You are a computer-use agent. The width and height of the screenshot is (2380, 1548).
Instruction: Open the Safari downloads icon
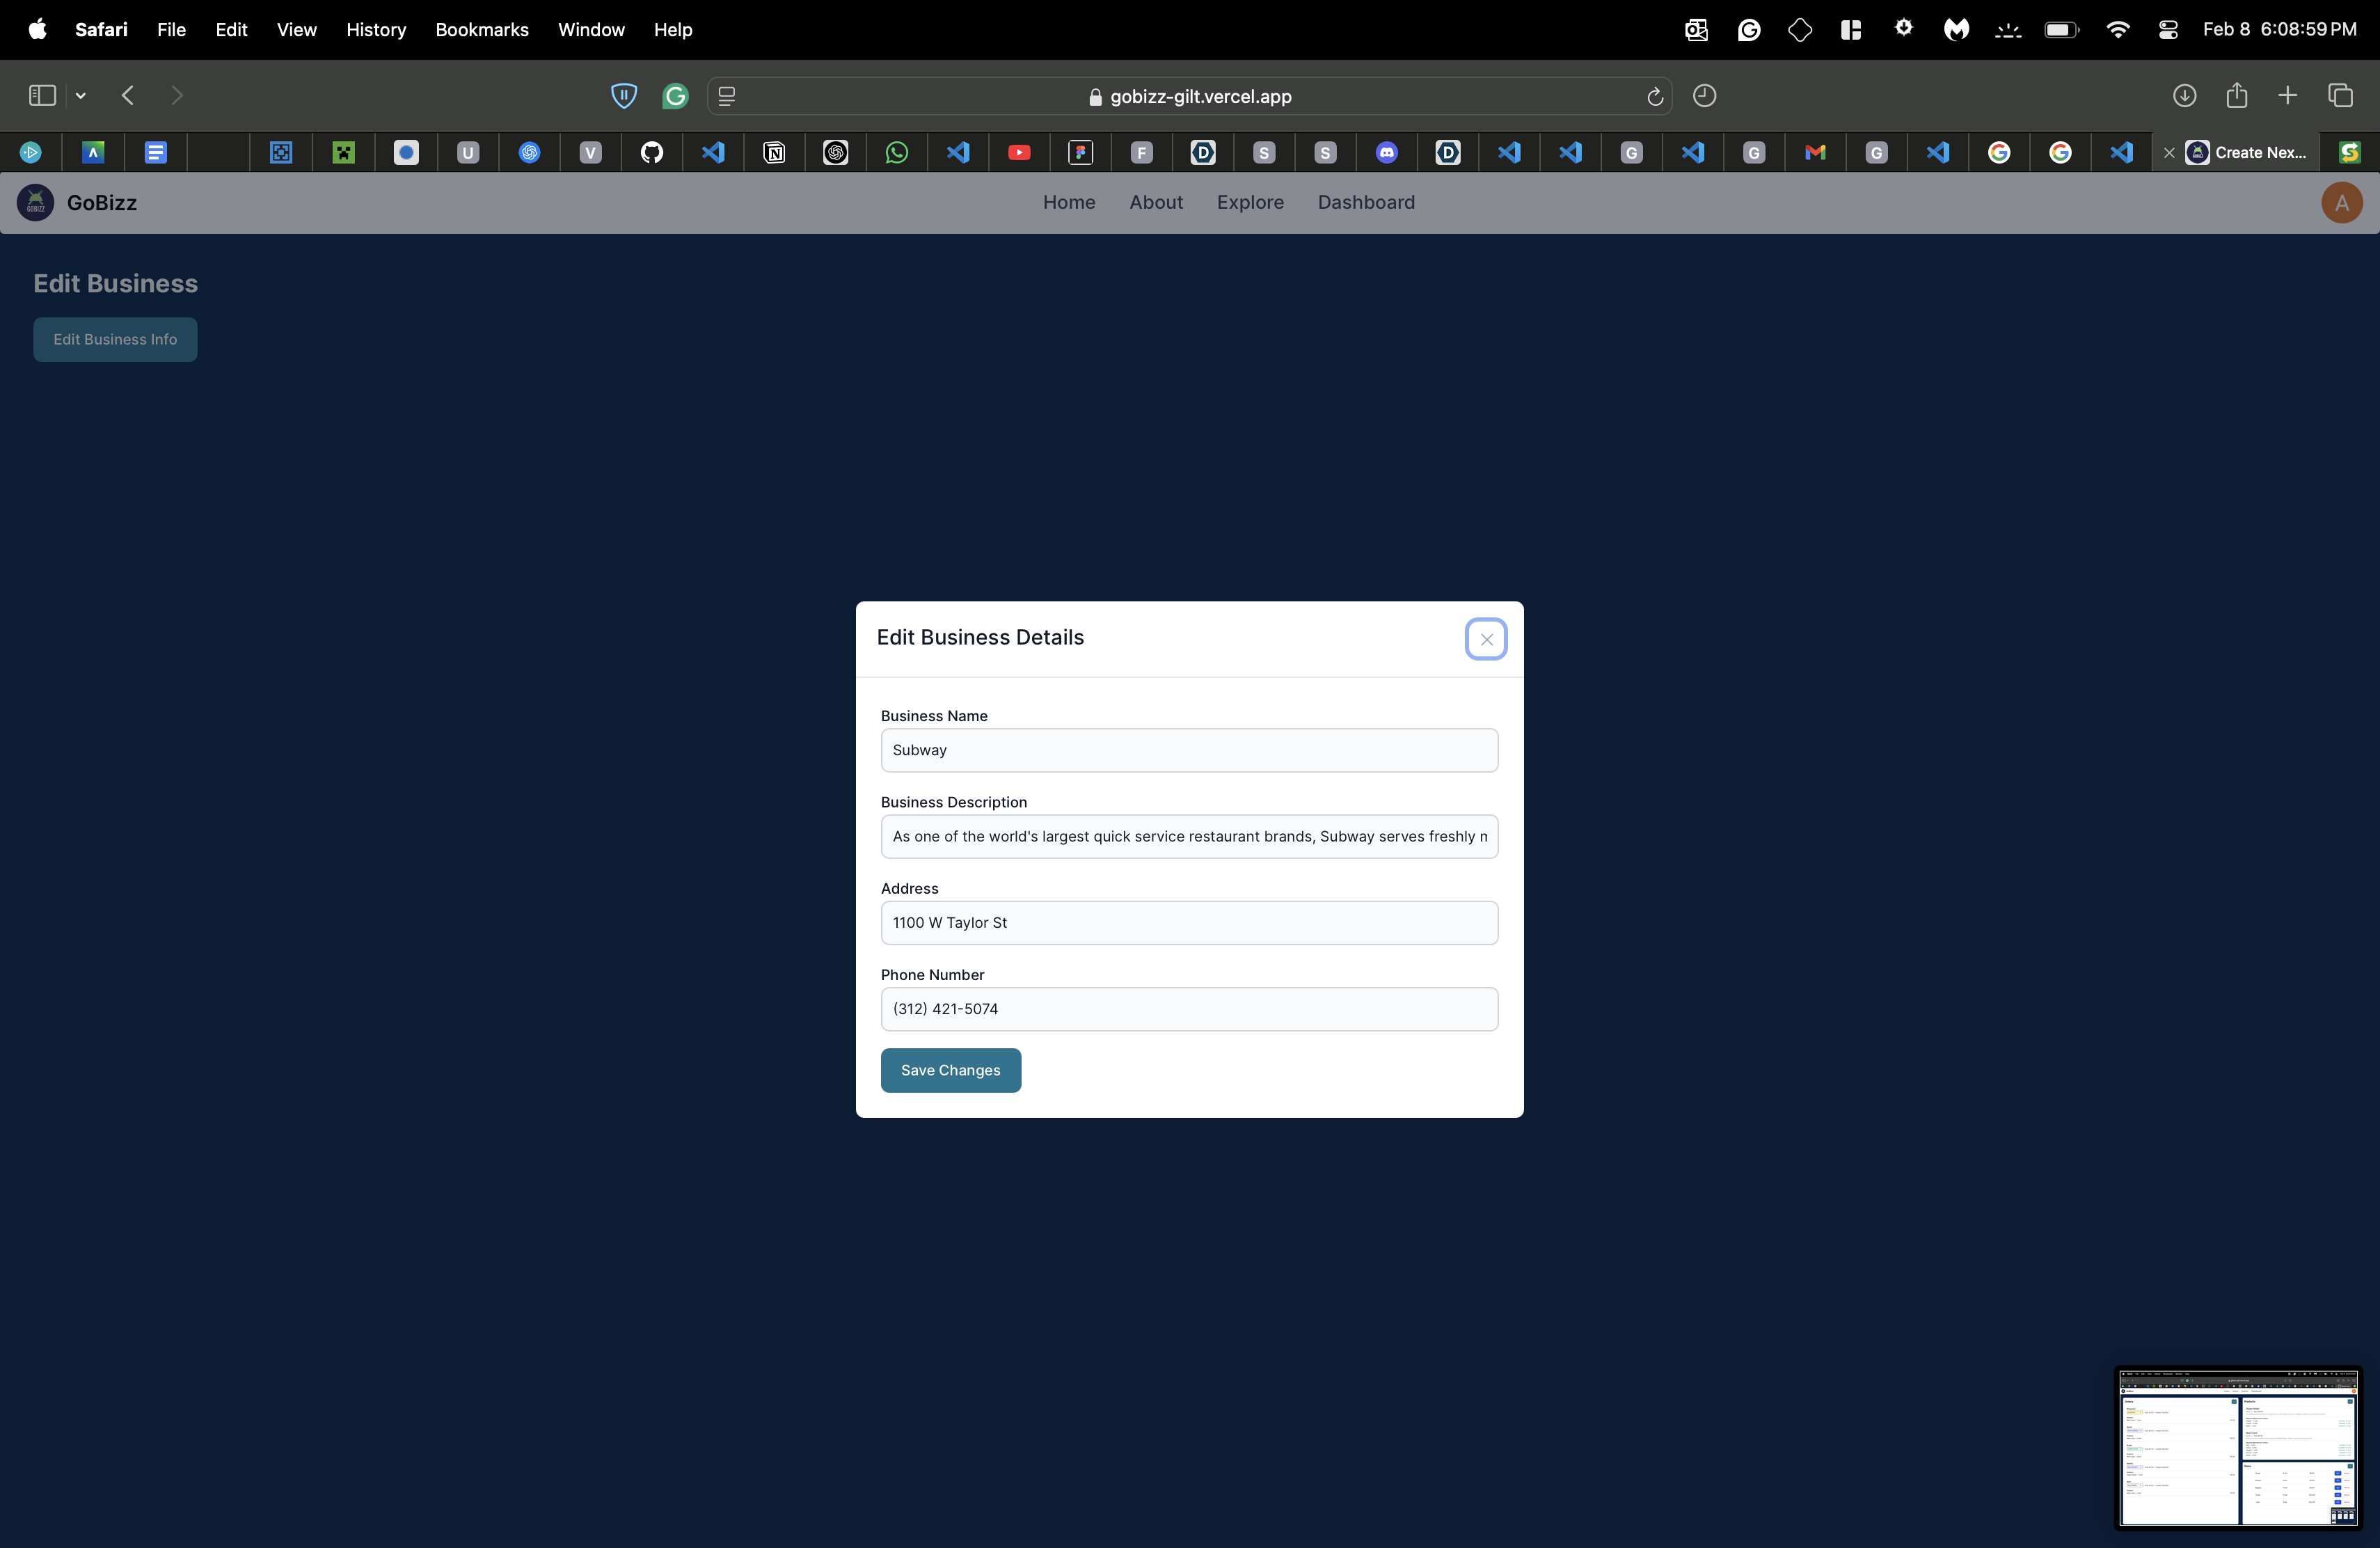[2184, 96]
